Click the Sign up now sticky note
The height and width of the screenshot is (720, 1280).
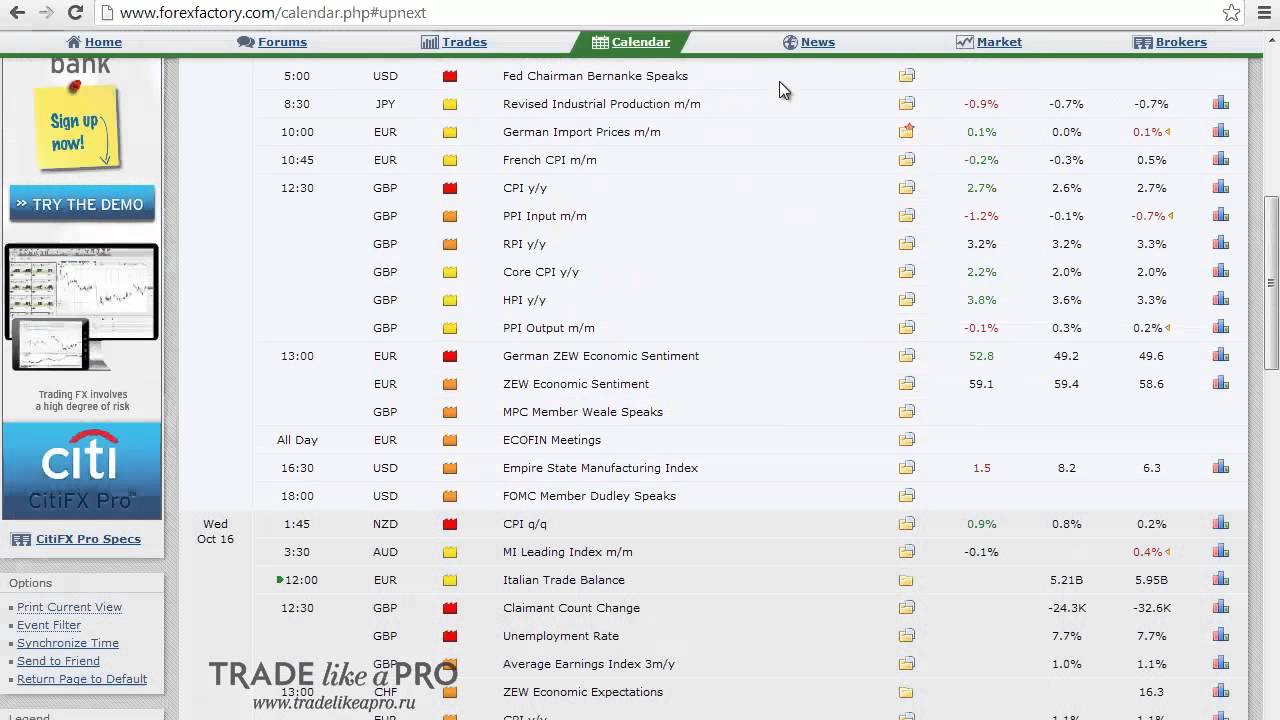click(x=76, y=128)
